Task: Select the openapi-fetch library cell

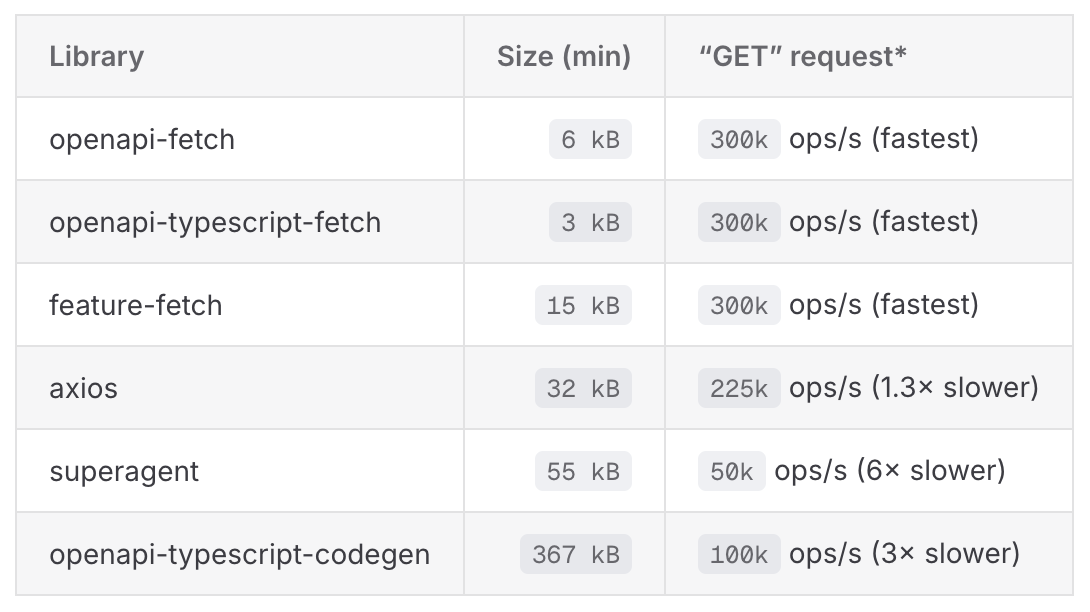Action: (142, 140)
